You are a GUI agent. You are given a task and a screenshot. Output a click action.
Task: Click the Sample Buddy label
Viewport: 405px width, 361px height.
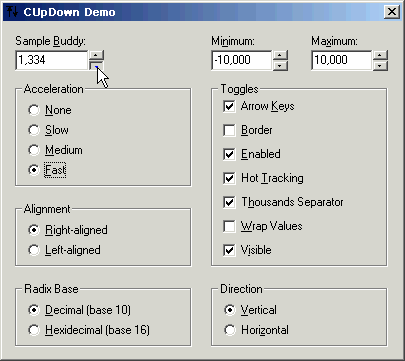(x=50, y=41)
